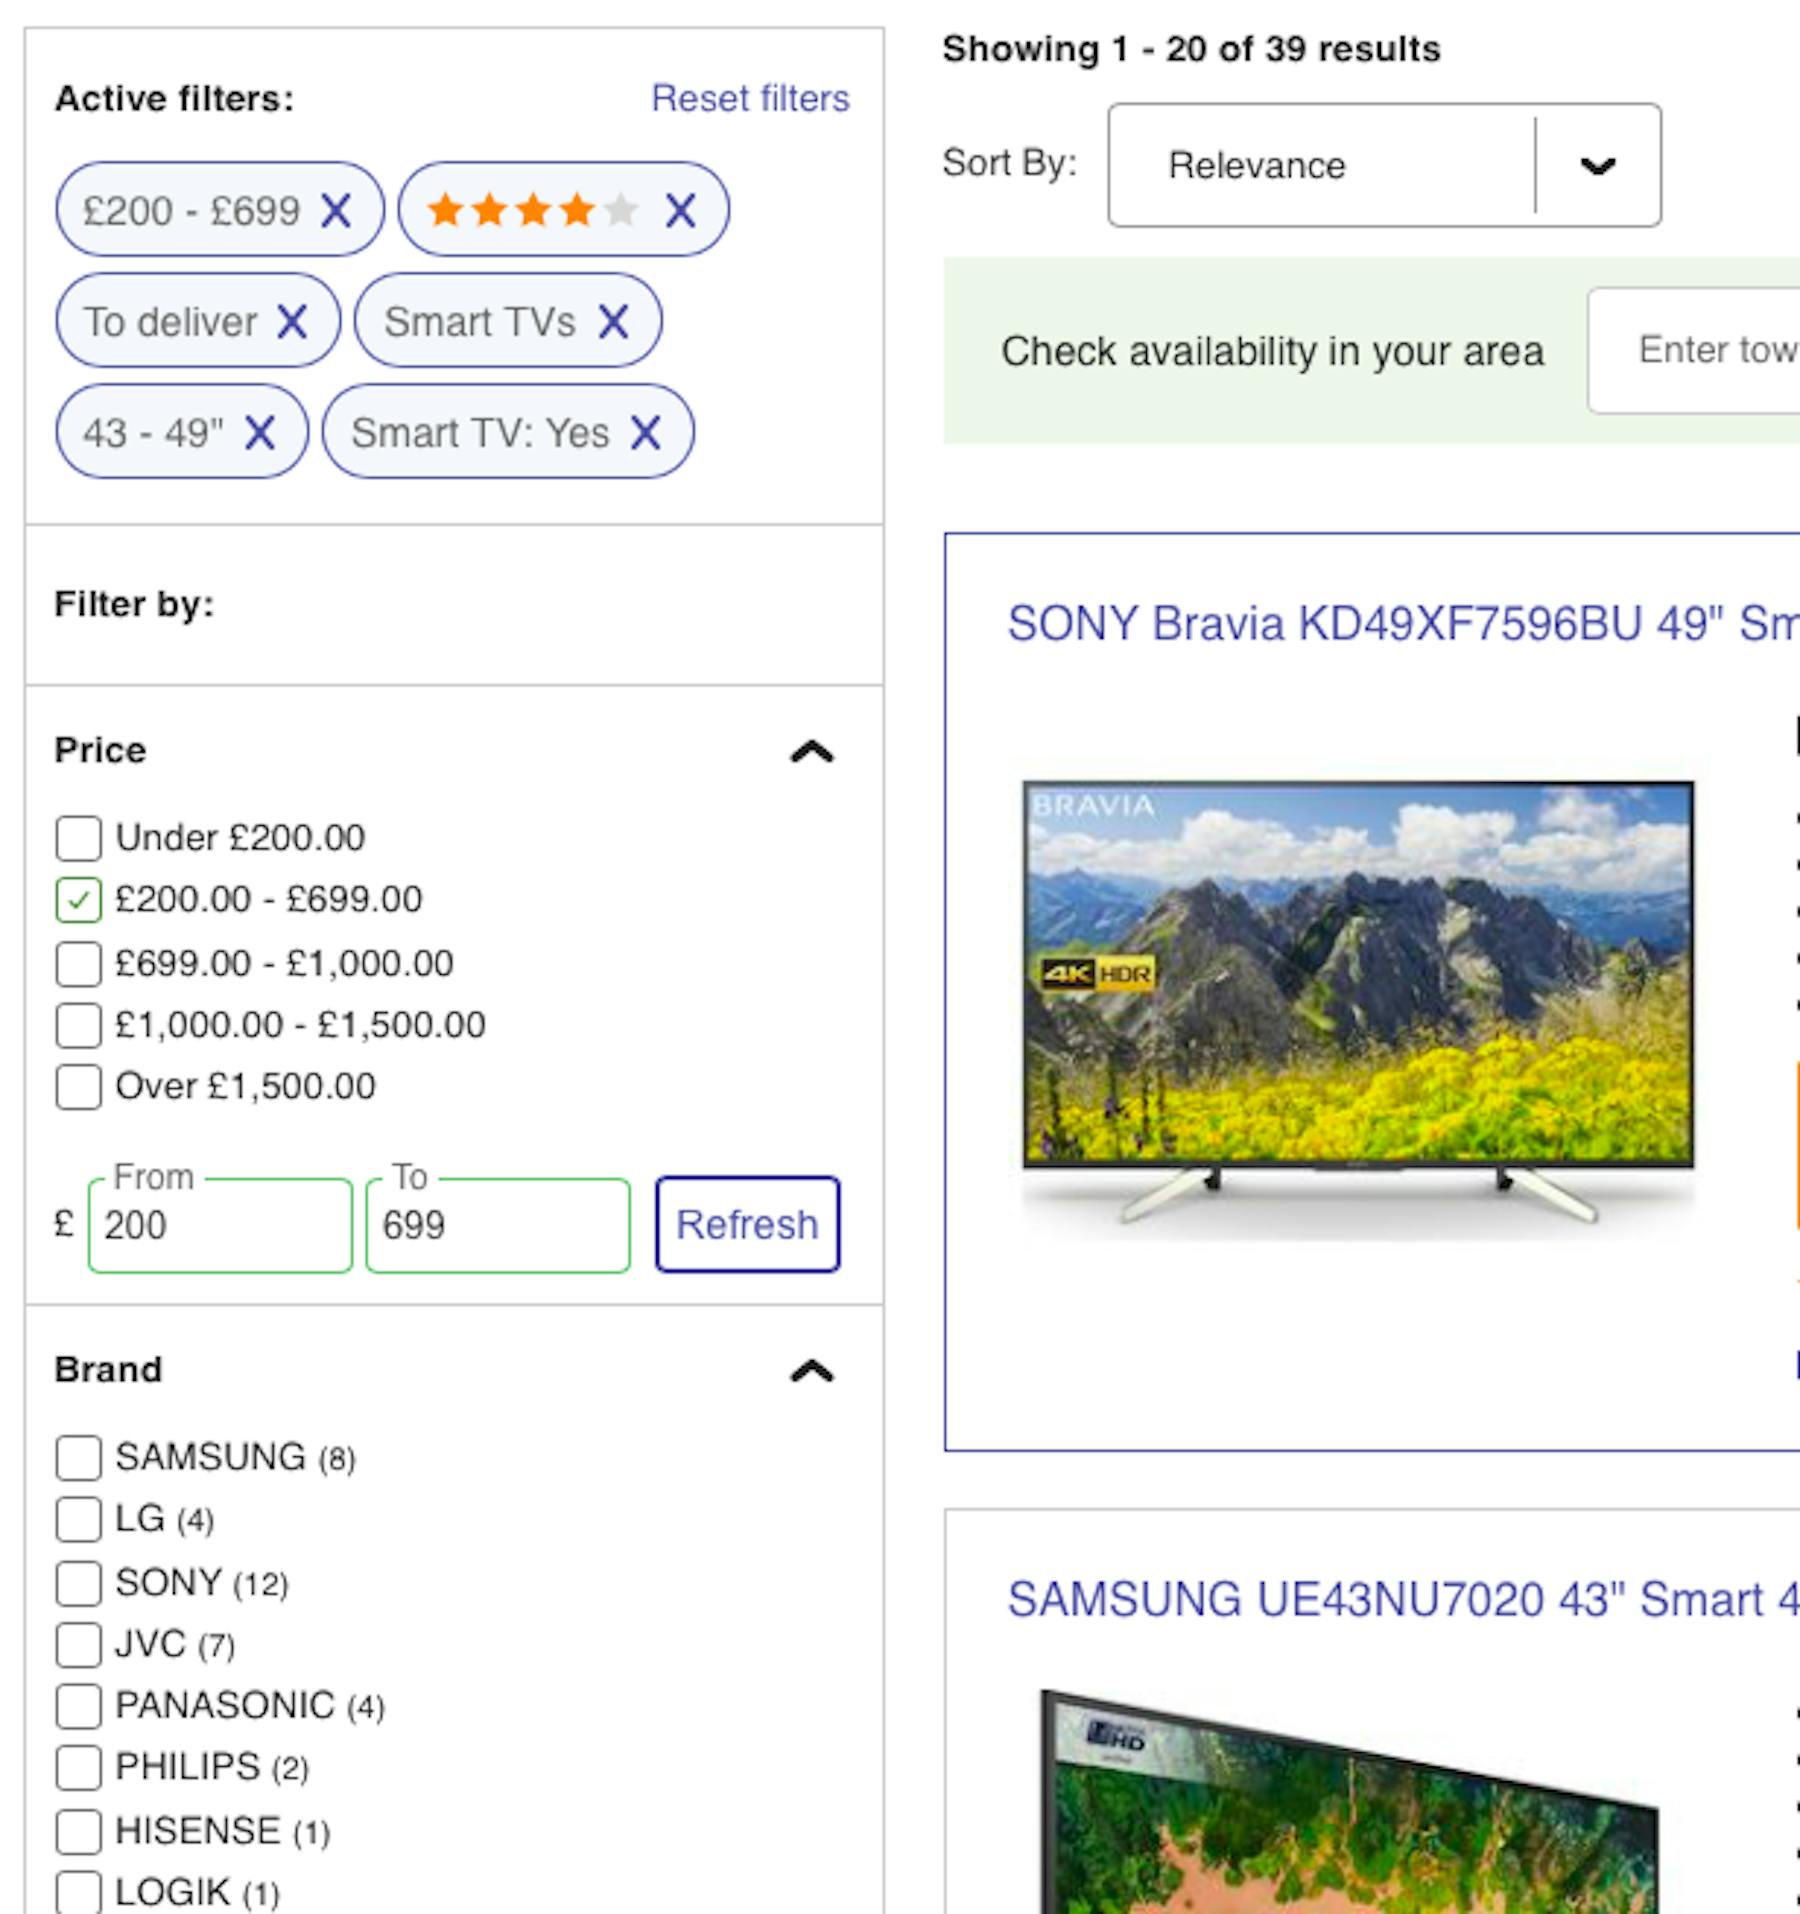Click the To price input field
Image resolution: width=1800 pixels, height=1914 pixels.
(x=498, y=1225)
